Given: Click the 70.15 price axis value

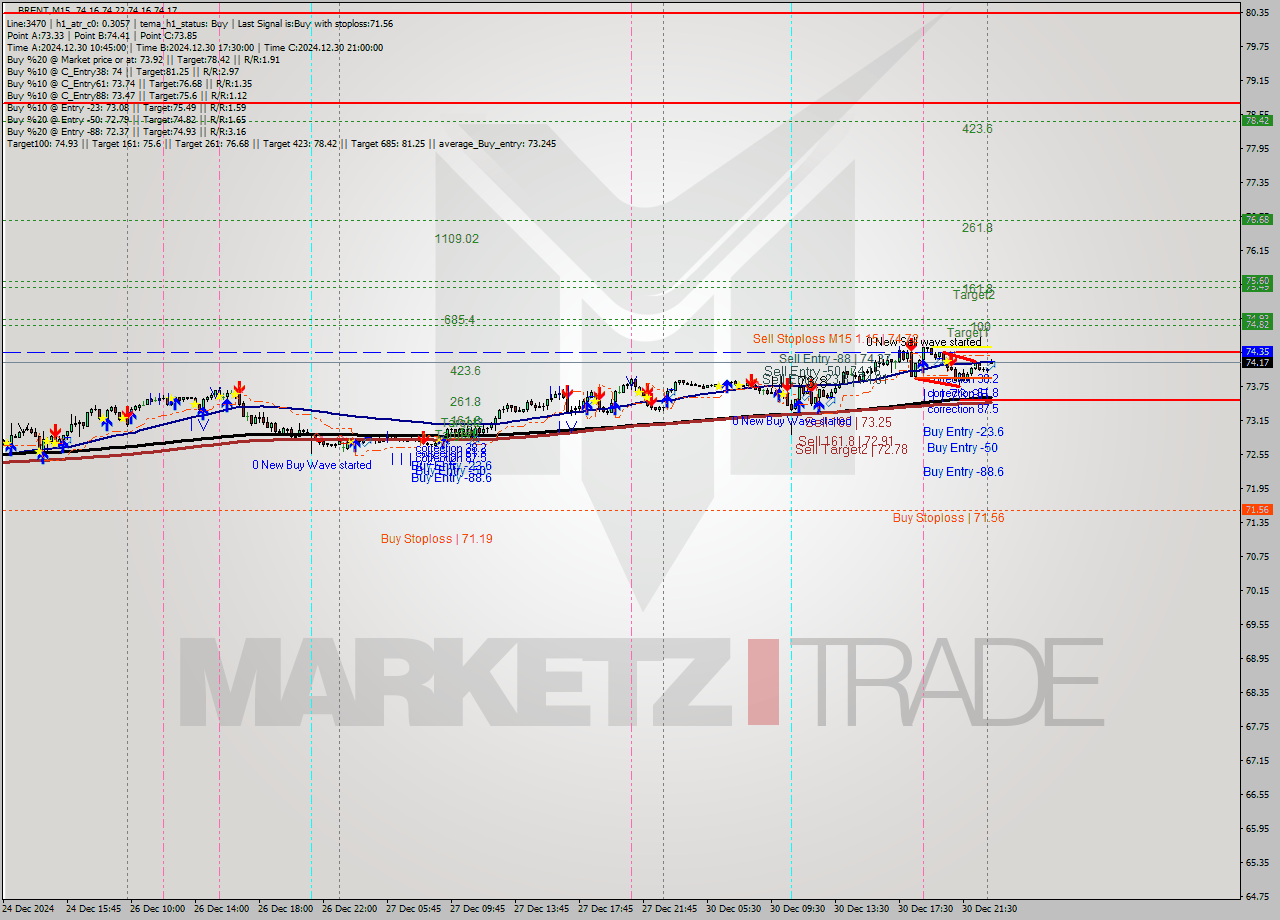Looking at the screenshot, I should click(1257, 591).
